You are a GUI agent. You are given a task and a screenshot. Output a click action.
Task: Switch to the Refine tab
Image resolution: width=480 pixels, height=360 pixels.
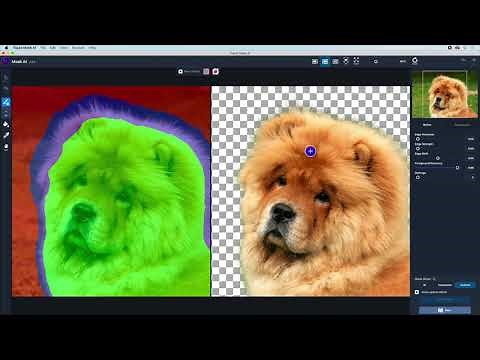click(427, 125)
